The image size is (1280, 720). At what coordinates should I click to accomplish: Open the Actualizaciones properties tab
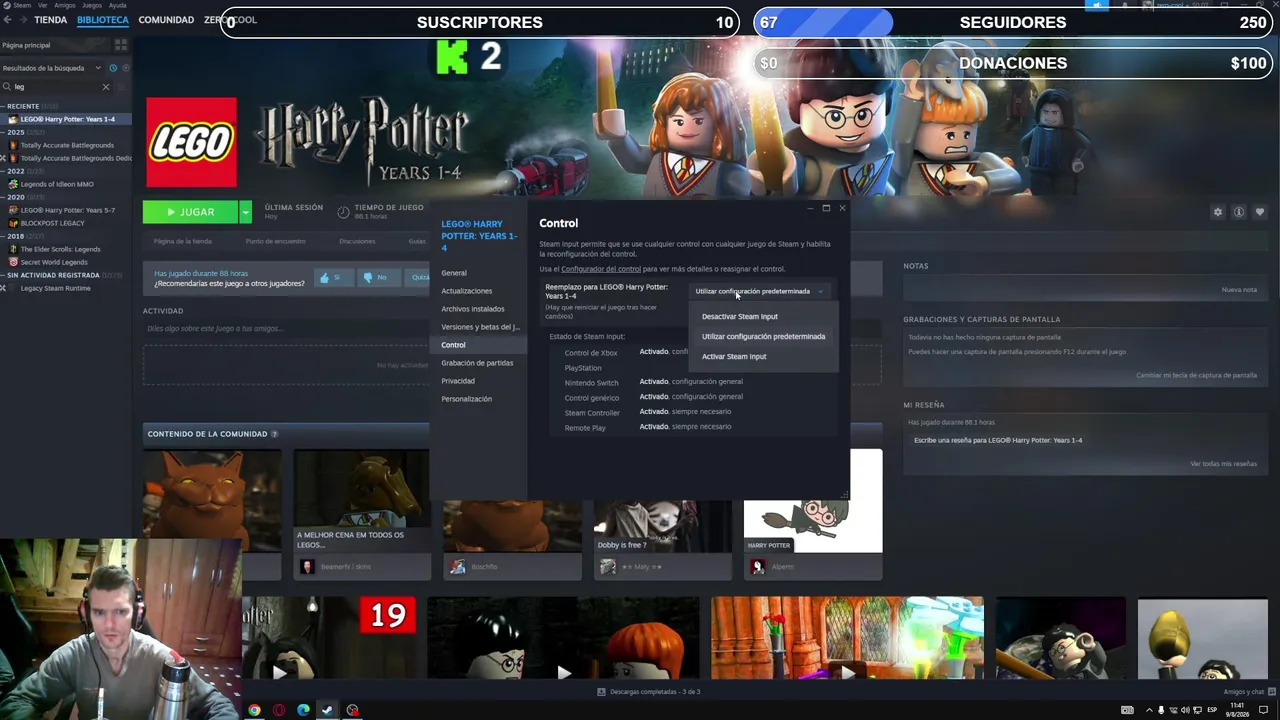pyautogui.click(x=467, y=291)
